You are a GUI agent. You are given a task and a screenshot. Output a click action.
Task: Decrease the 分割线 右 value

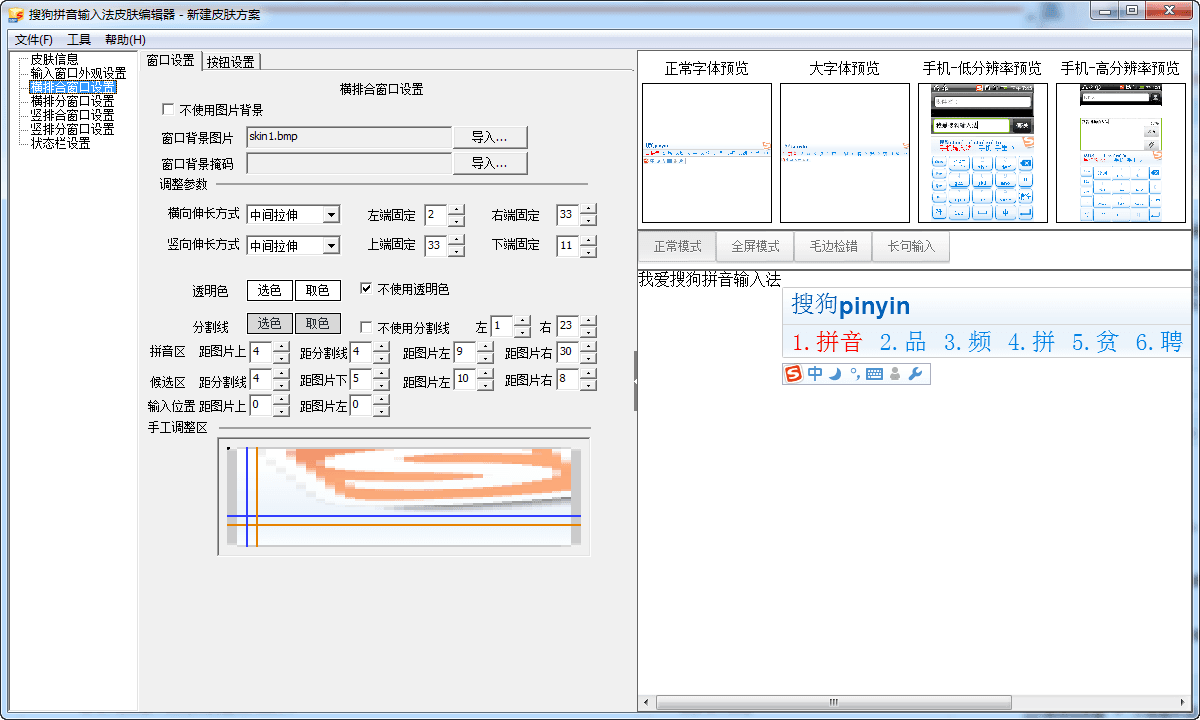[x=589, y=332]
